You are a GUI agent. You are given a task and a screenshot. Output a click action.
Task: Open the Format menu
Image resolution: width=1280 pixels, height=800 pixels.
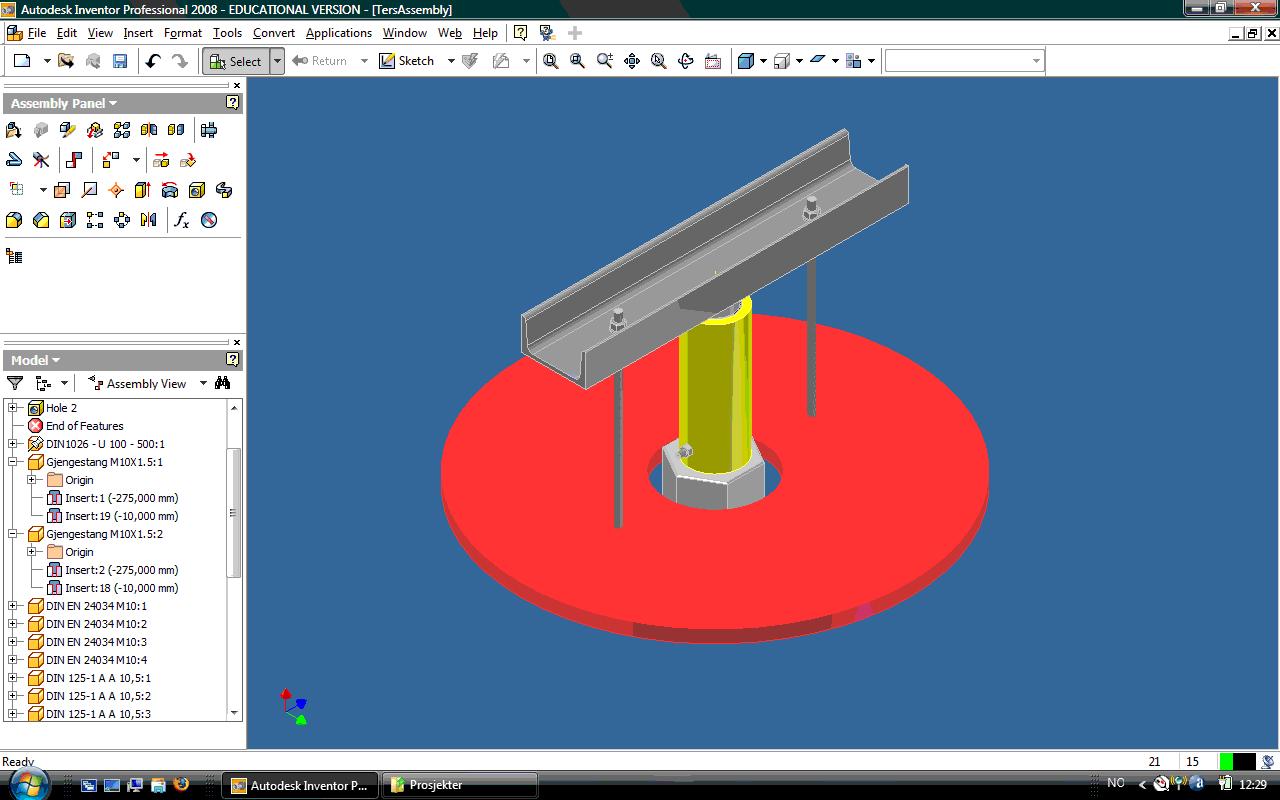point(183,33)
